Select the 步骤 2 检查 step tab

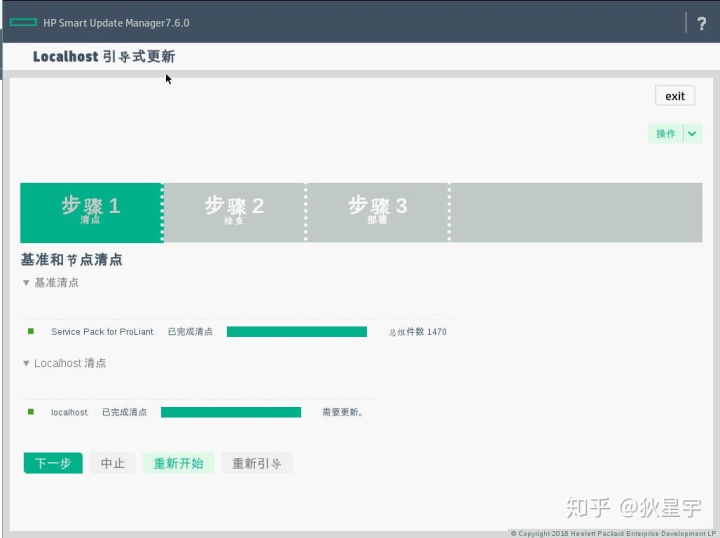tap(234, 212)
